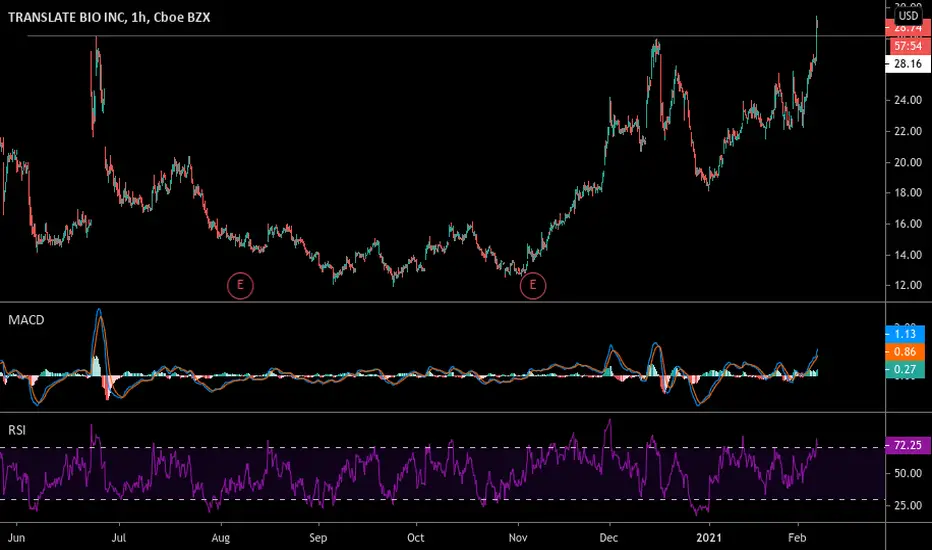Click the 12.00 price axis label
Image resolution: width=932 pixels, height=550 pixels.
pyautogui.click(x=908, y=285)
